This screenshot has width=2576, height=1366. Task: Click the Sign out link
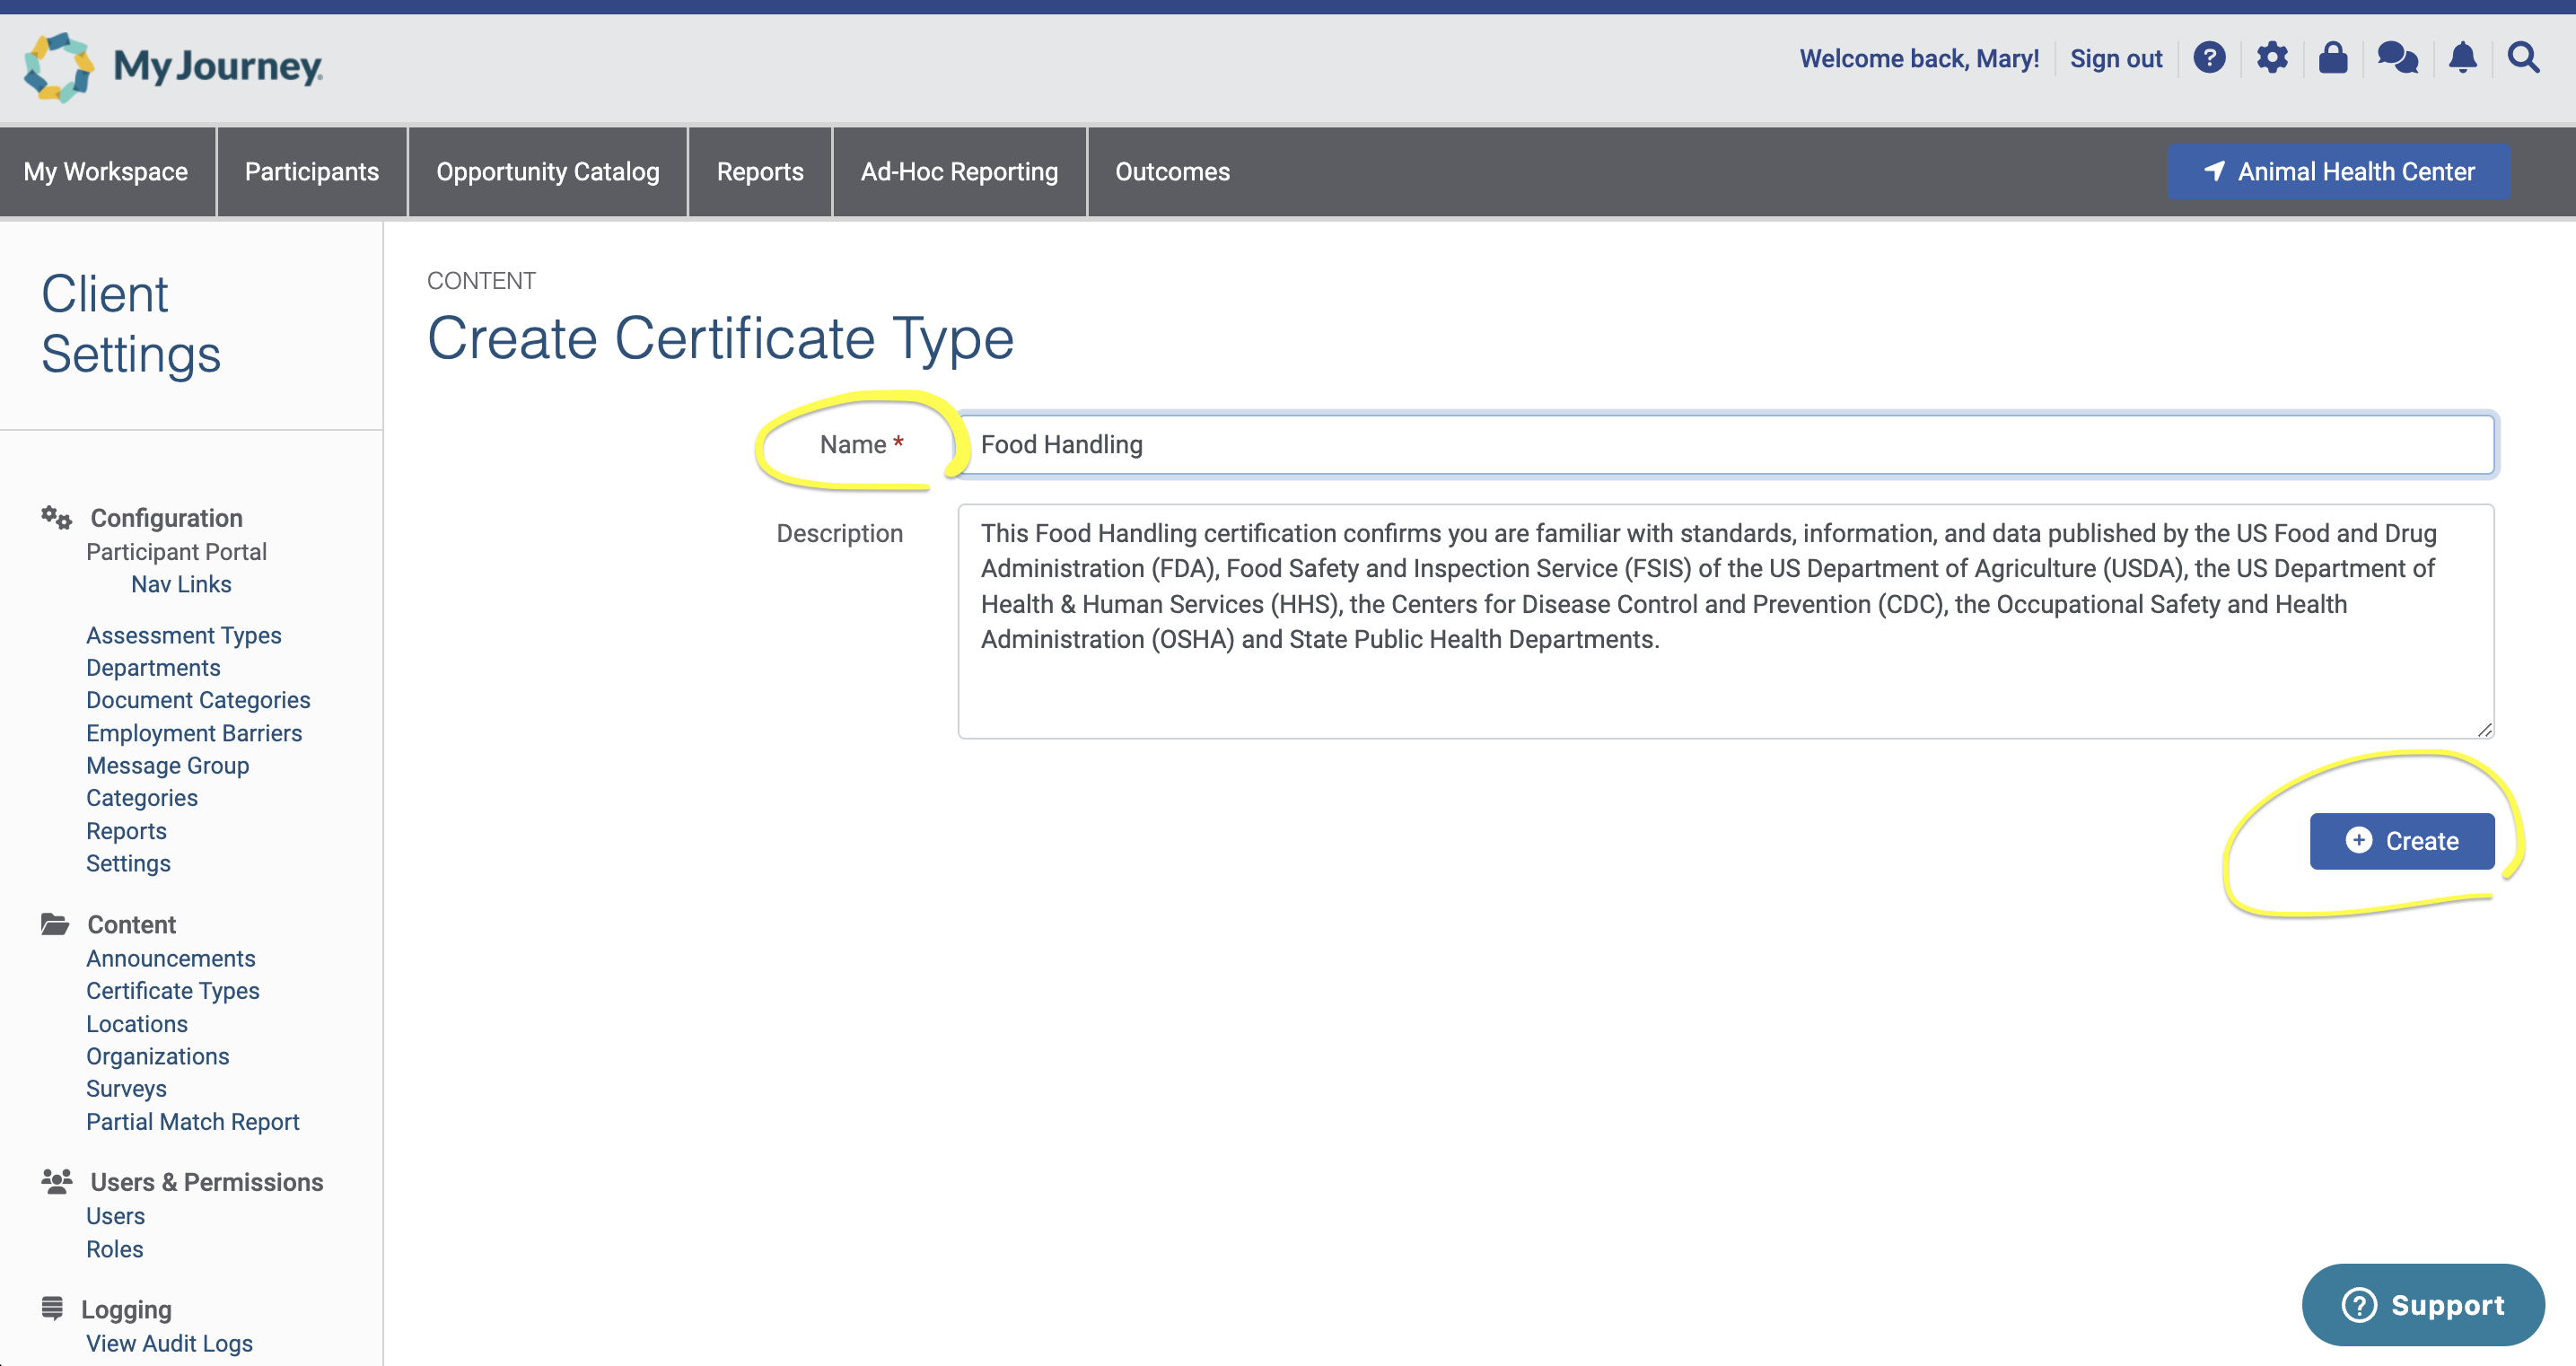coord(2116,59)
